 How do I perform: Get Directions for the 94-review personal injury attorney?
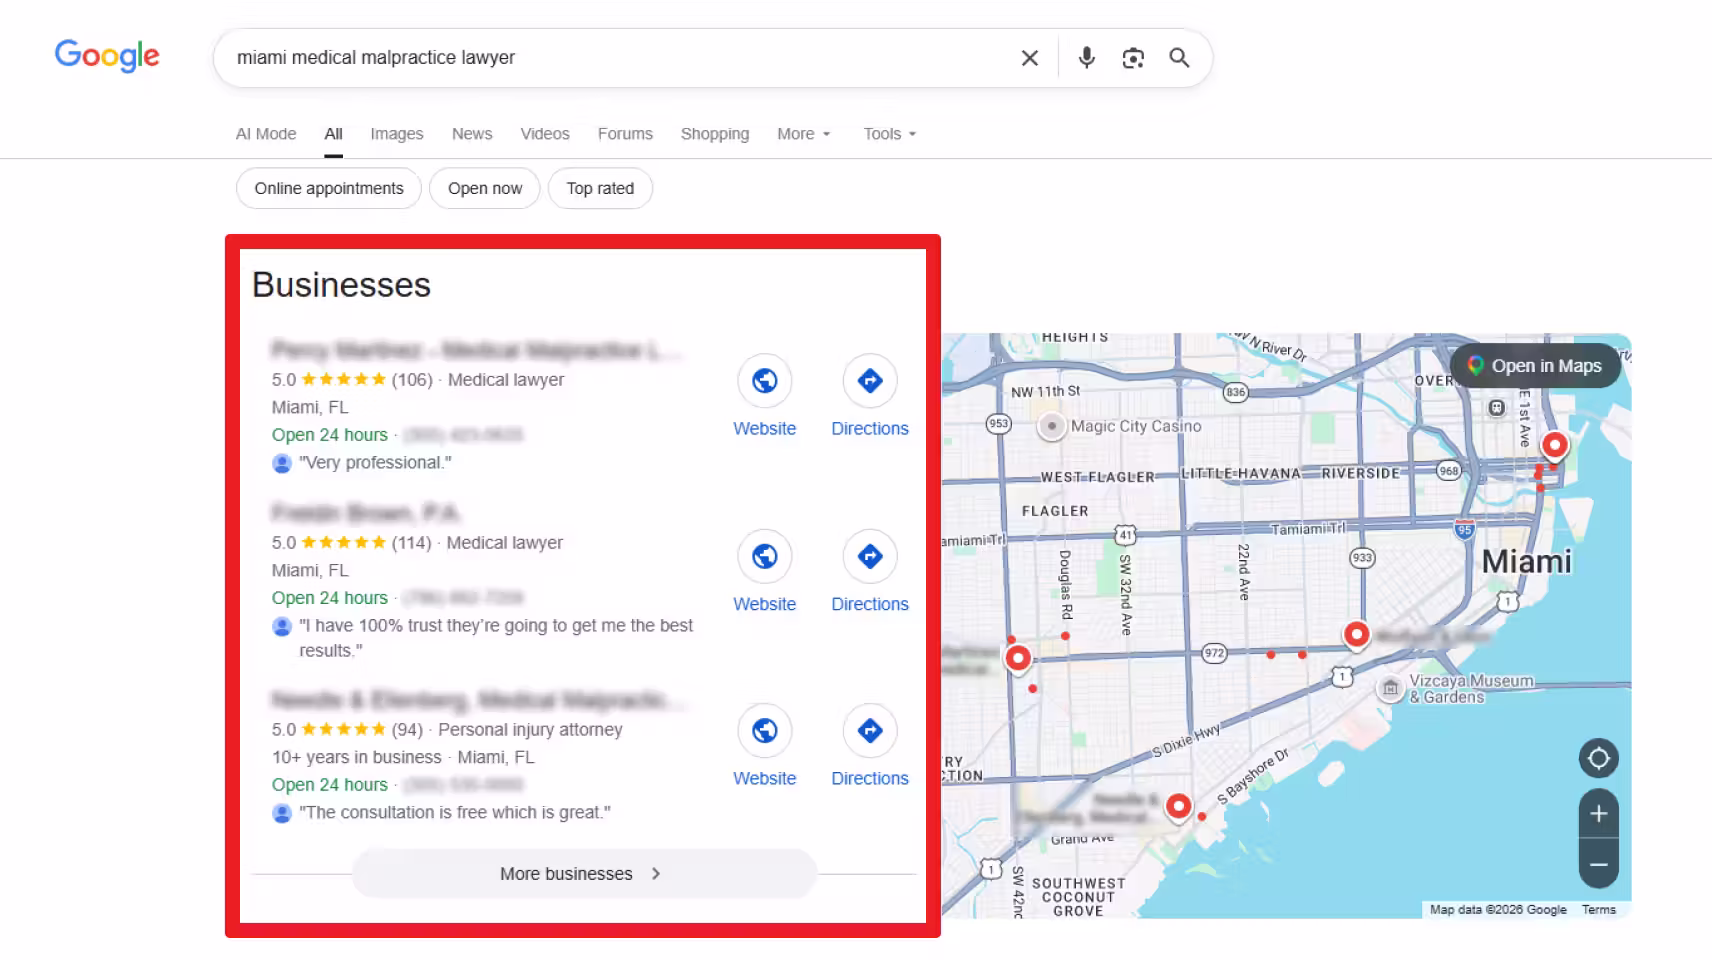point(870,746)
